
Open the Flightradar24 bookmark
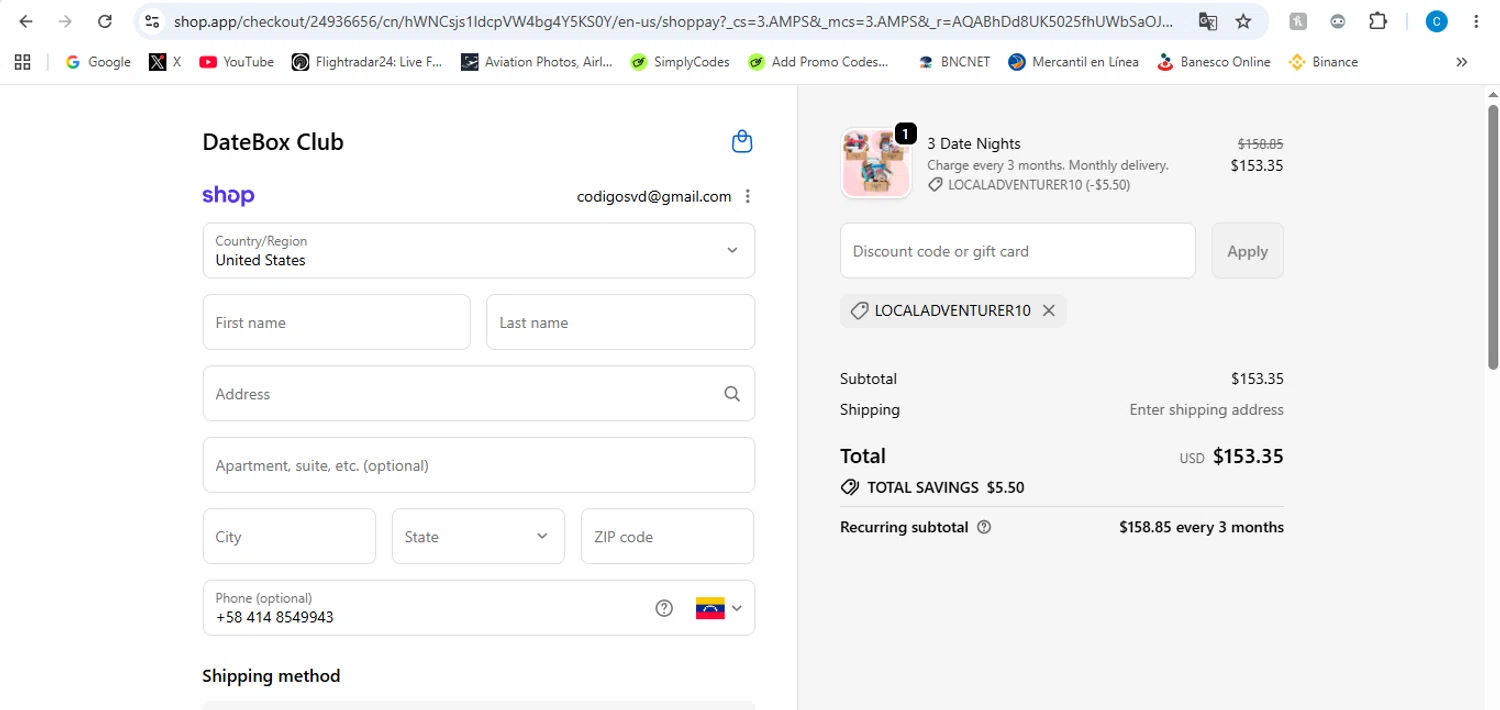click(x=367, y=62)
